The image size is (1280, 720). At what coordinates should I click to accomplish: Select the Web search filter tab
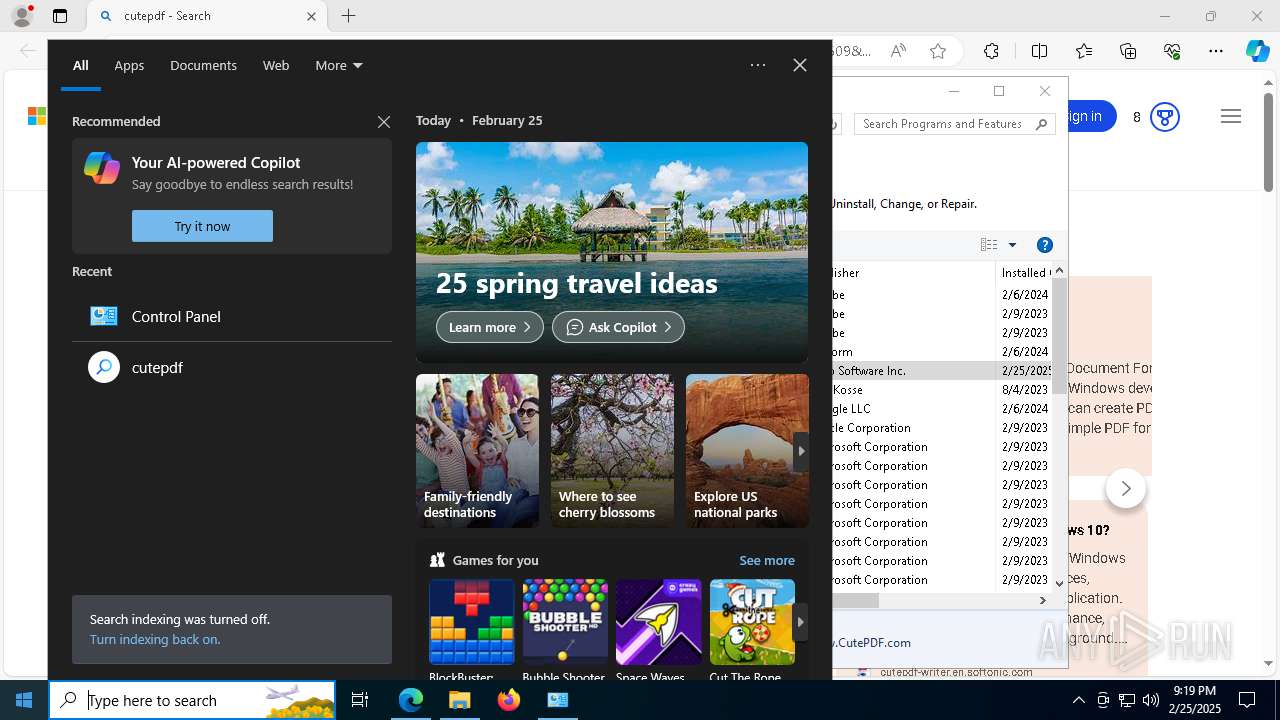pyautogui.click(x=276, y=65)
